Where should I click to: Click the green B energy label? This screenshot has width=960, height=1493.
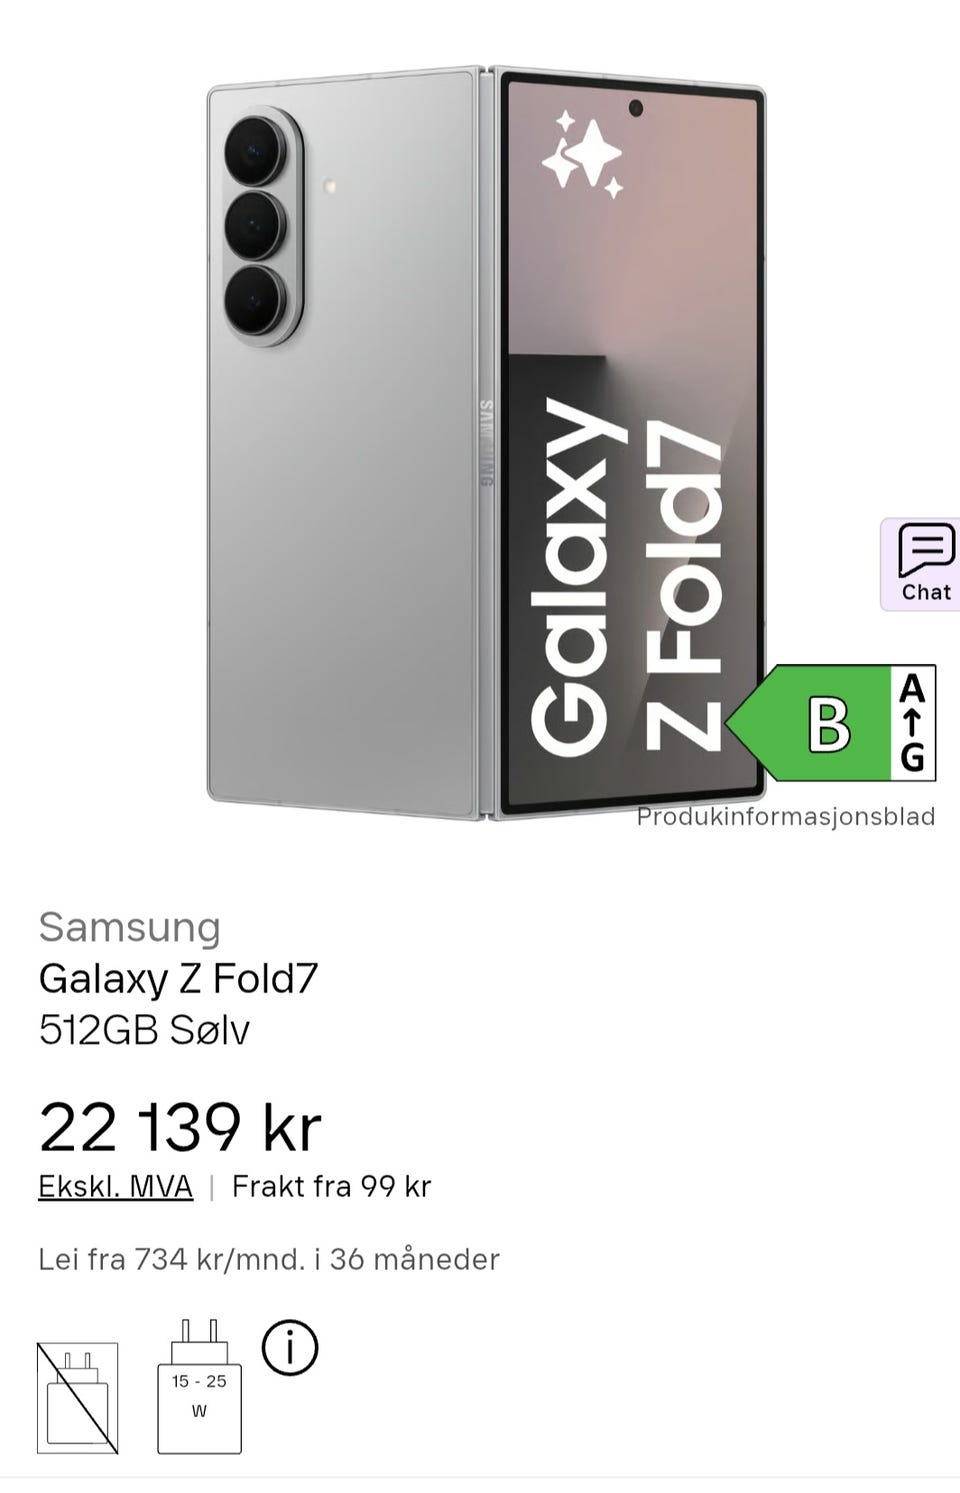click(x=808, y=722)
